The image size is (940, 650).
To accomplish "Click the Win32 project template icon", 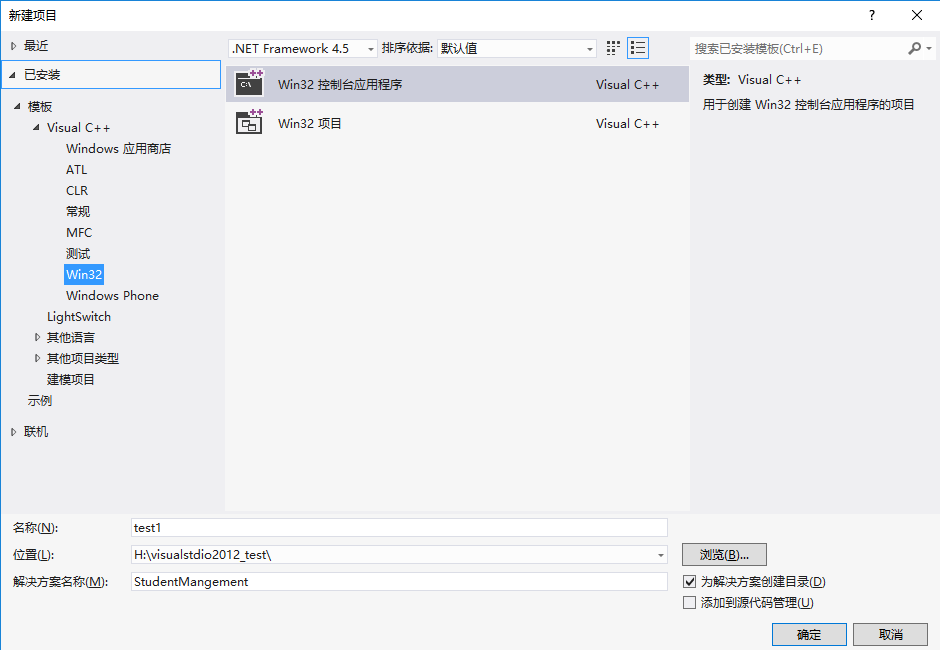I will click(x=249, y=122).
